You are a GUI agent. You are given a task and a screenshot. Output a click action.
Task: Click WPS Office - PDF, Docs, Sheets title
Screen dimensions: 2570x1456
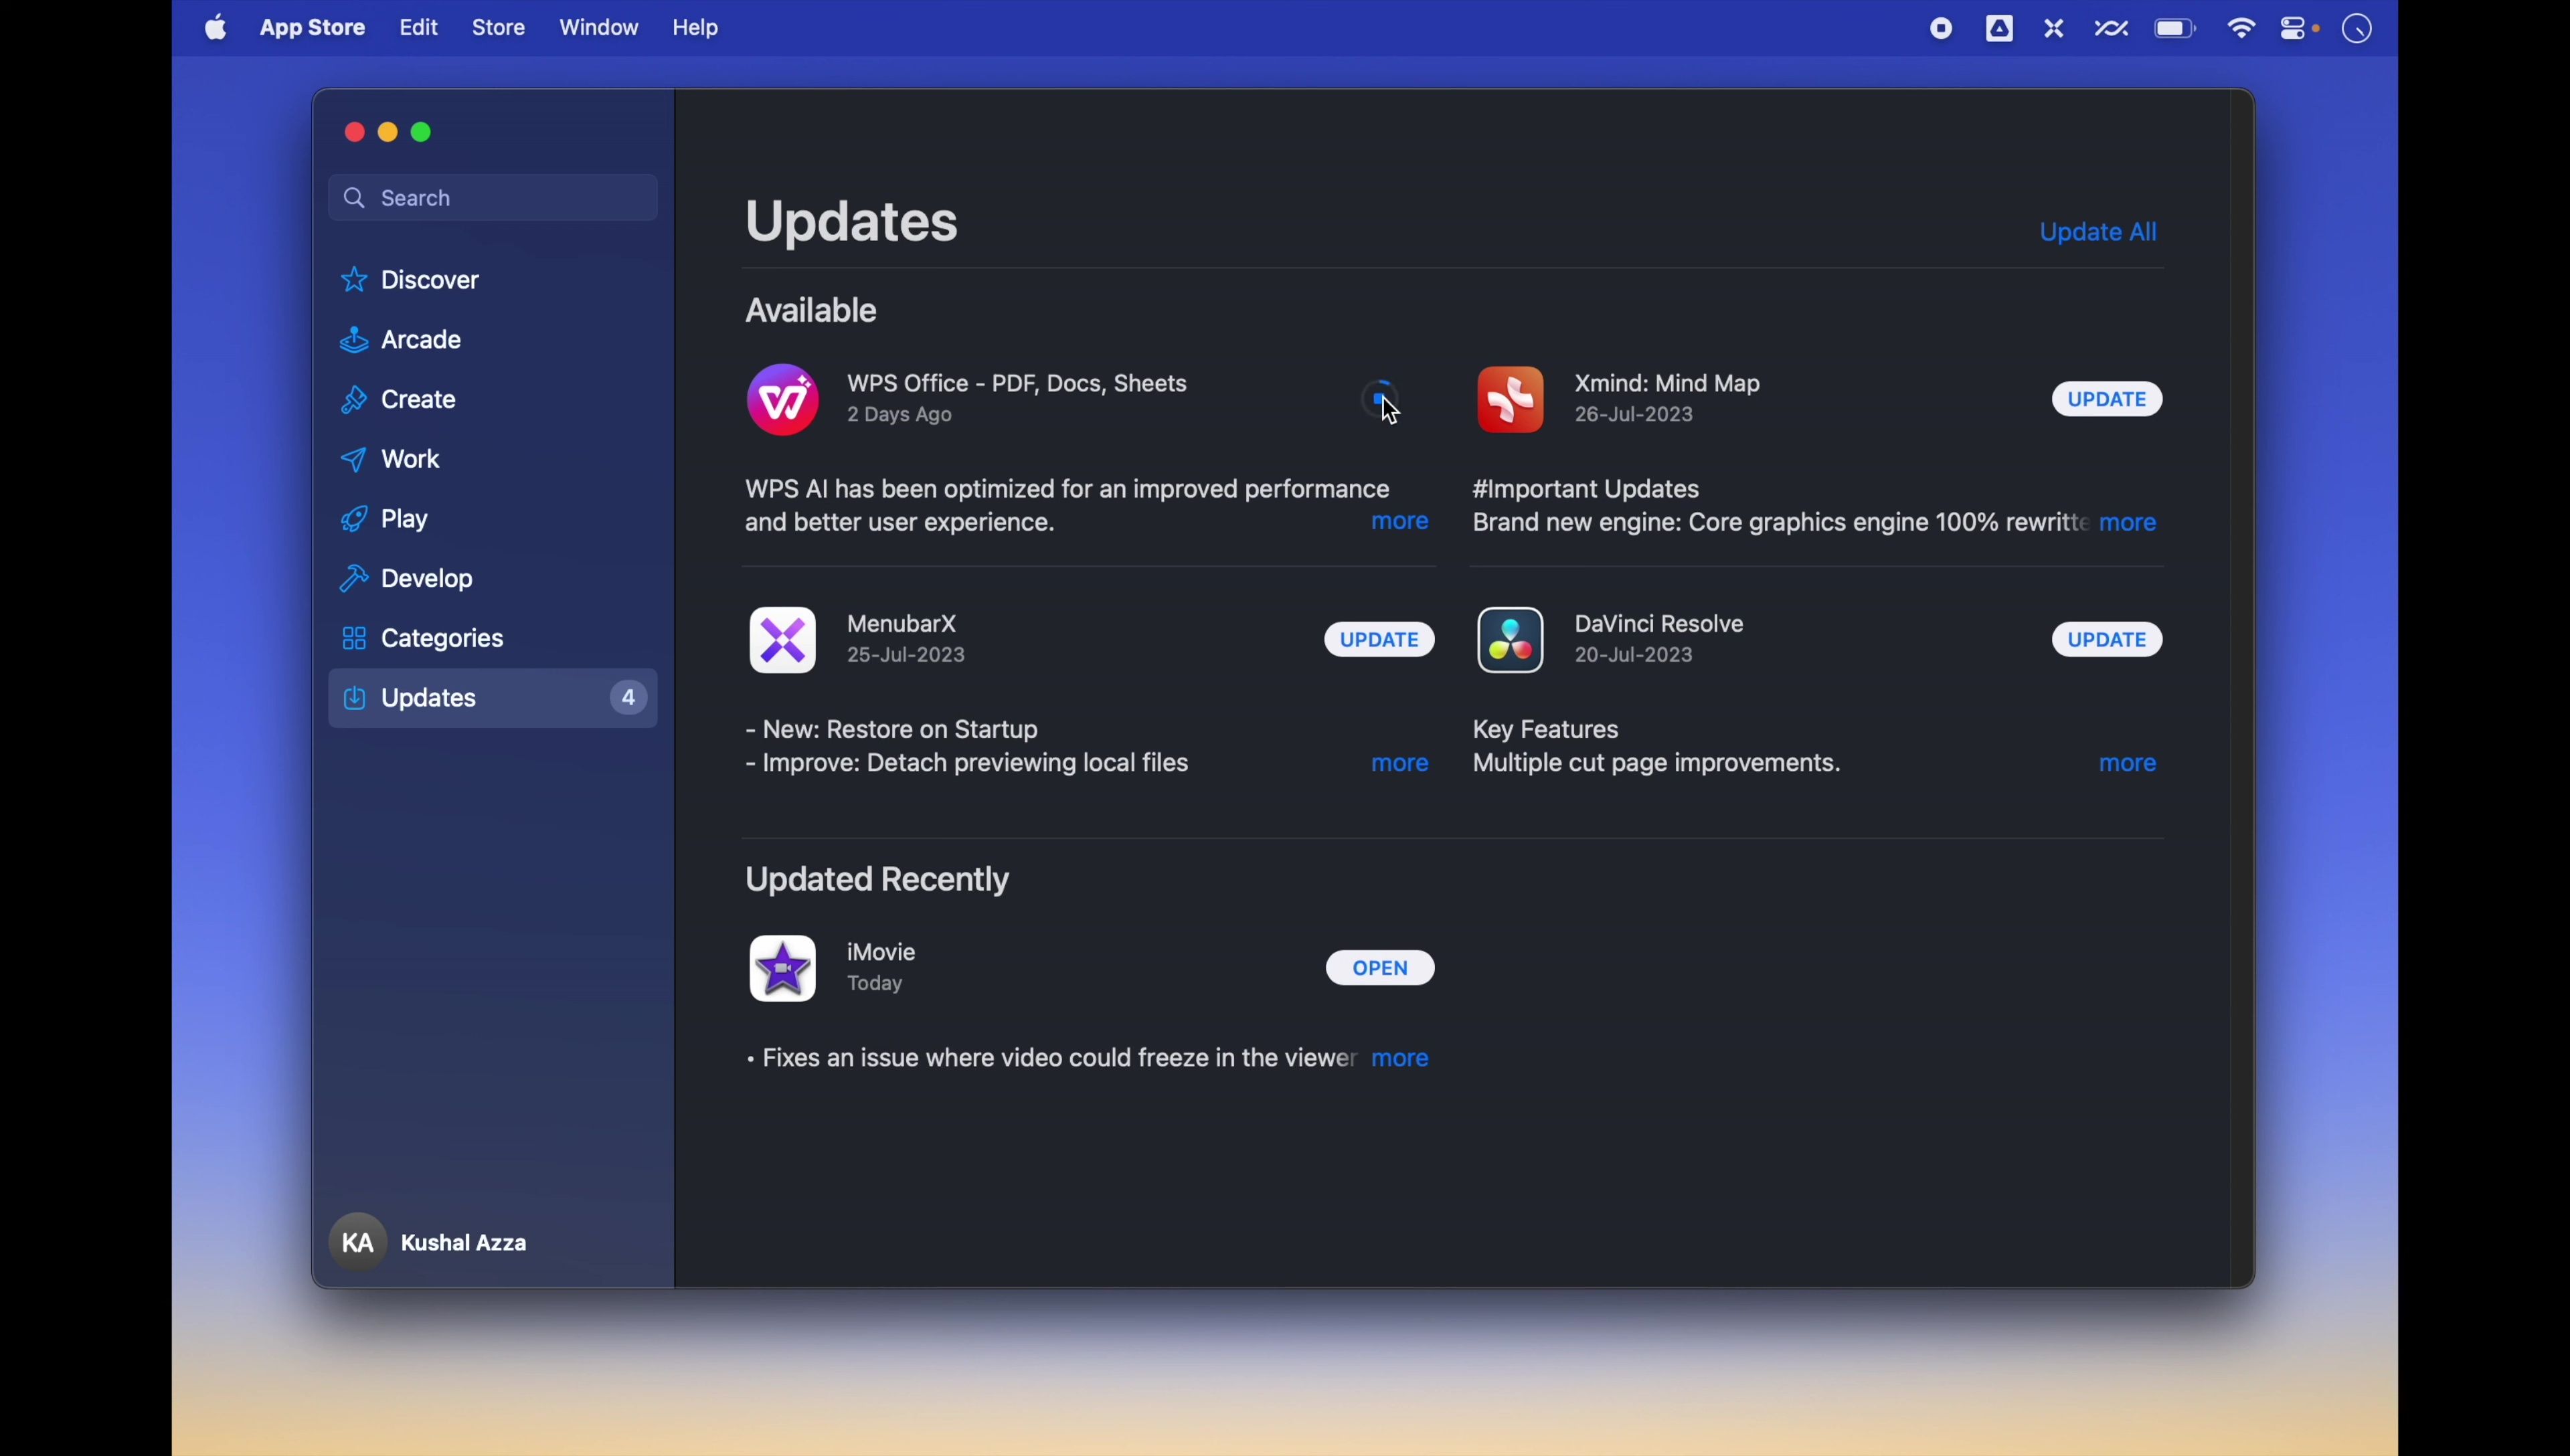pyautogui.click(x=1017, y=383)
